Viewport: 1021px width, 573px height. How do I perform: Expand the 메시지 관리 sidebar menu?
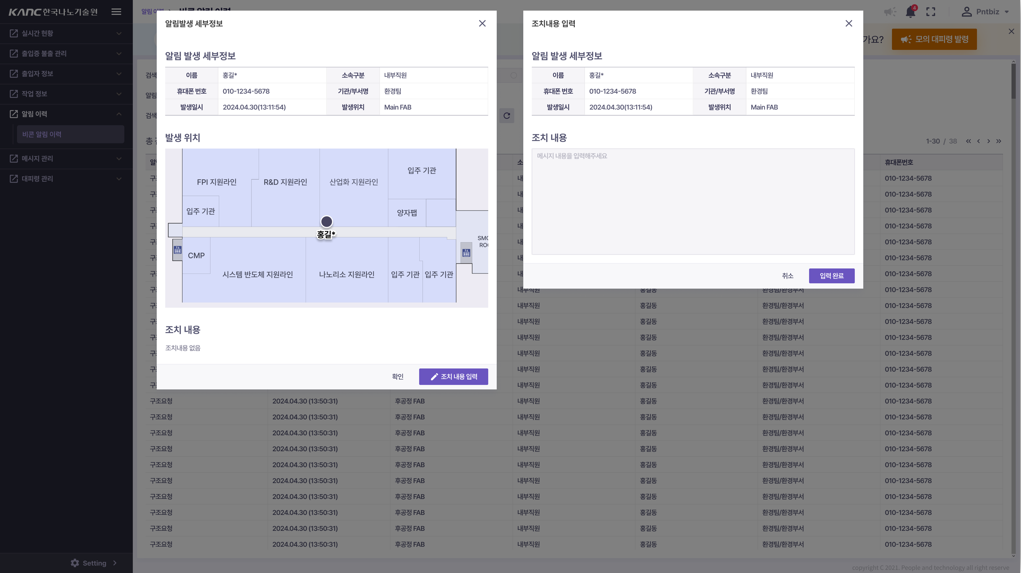point(66,158)
